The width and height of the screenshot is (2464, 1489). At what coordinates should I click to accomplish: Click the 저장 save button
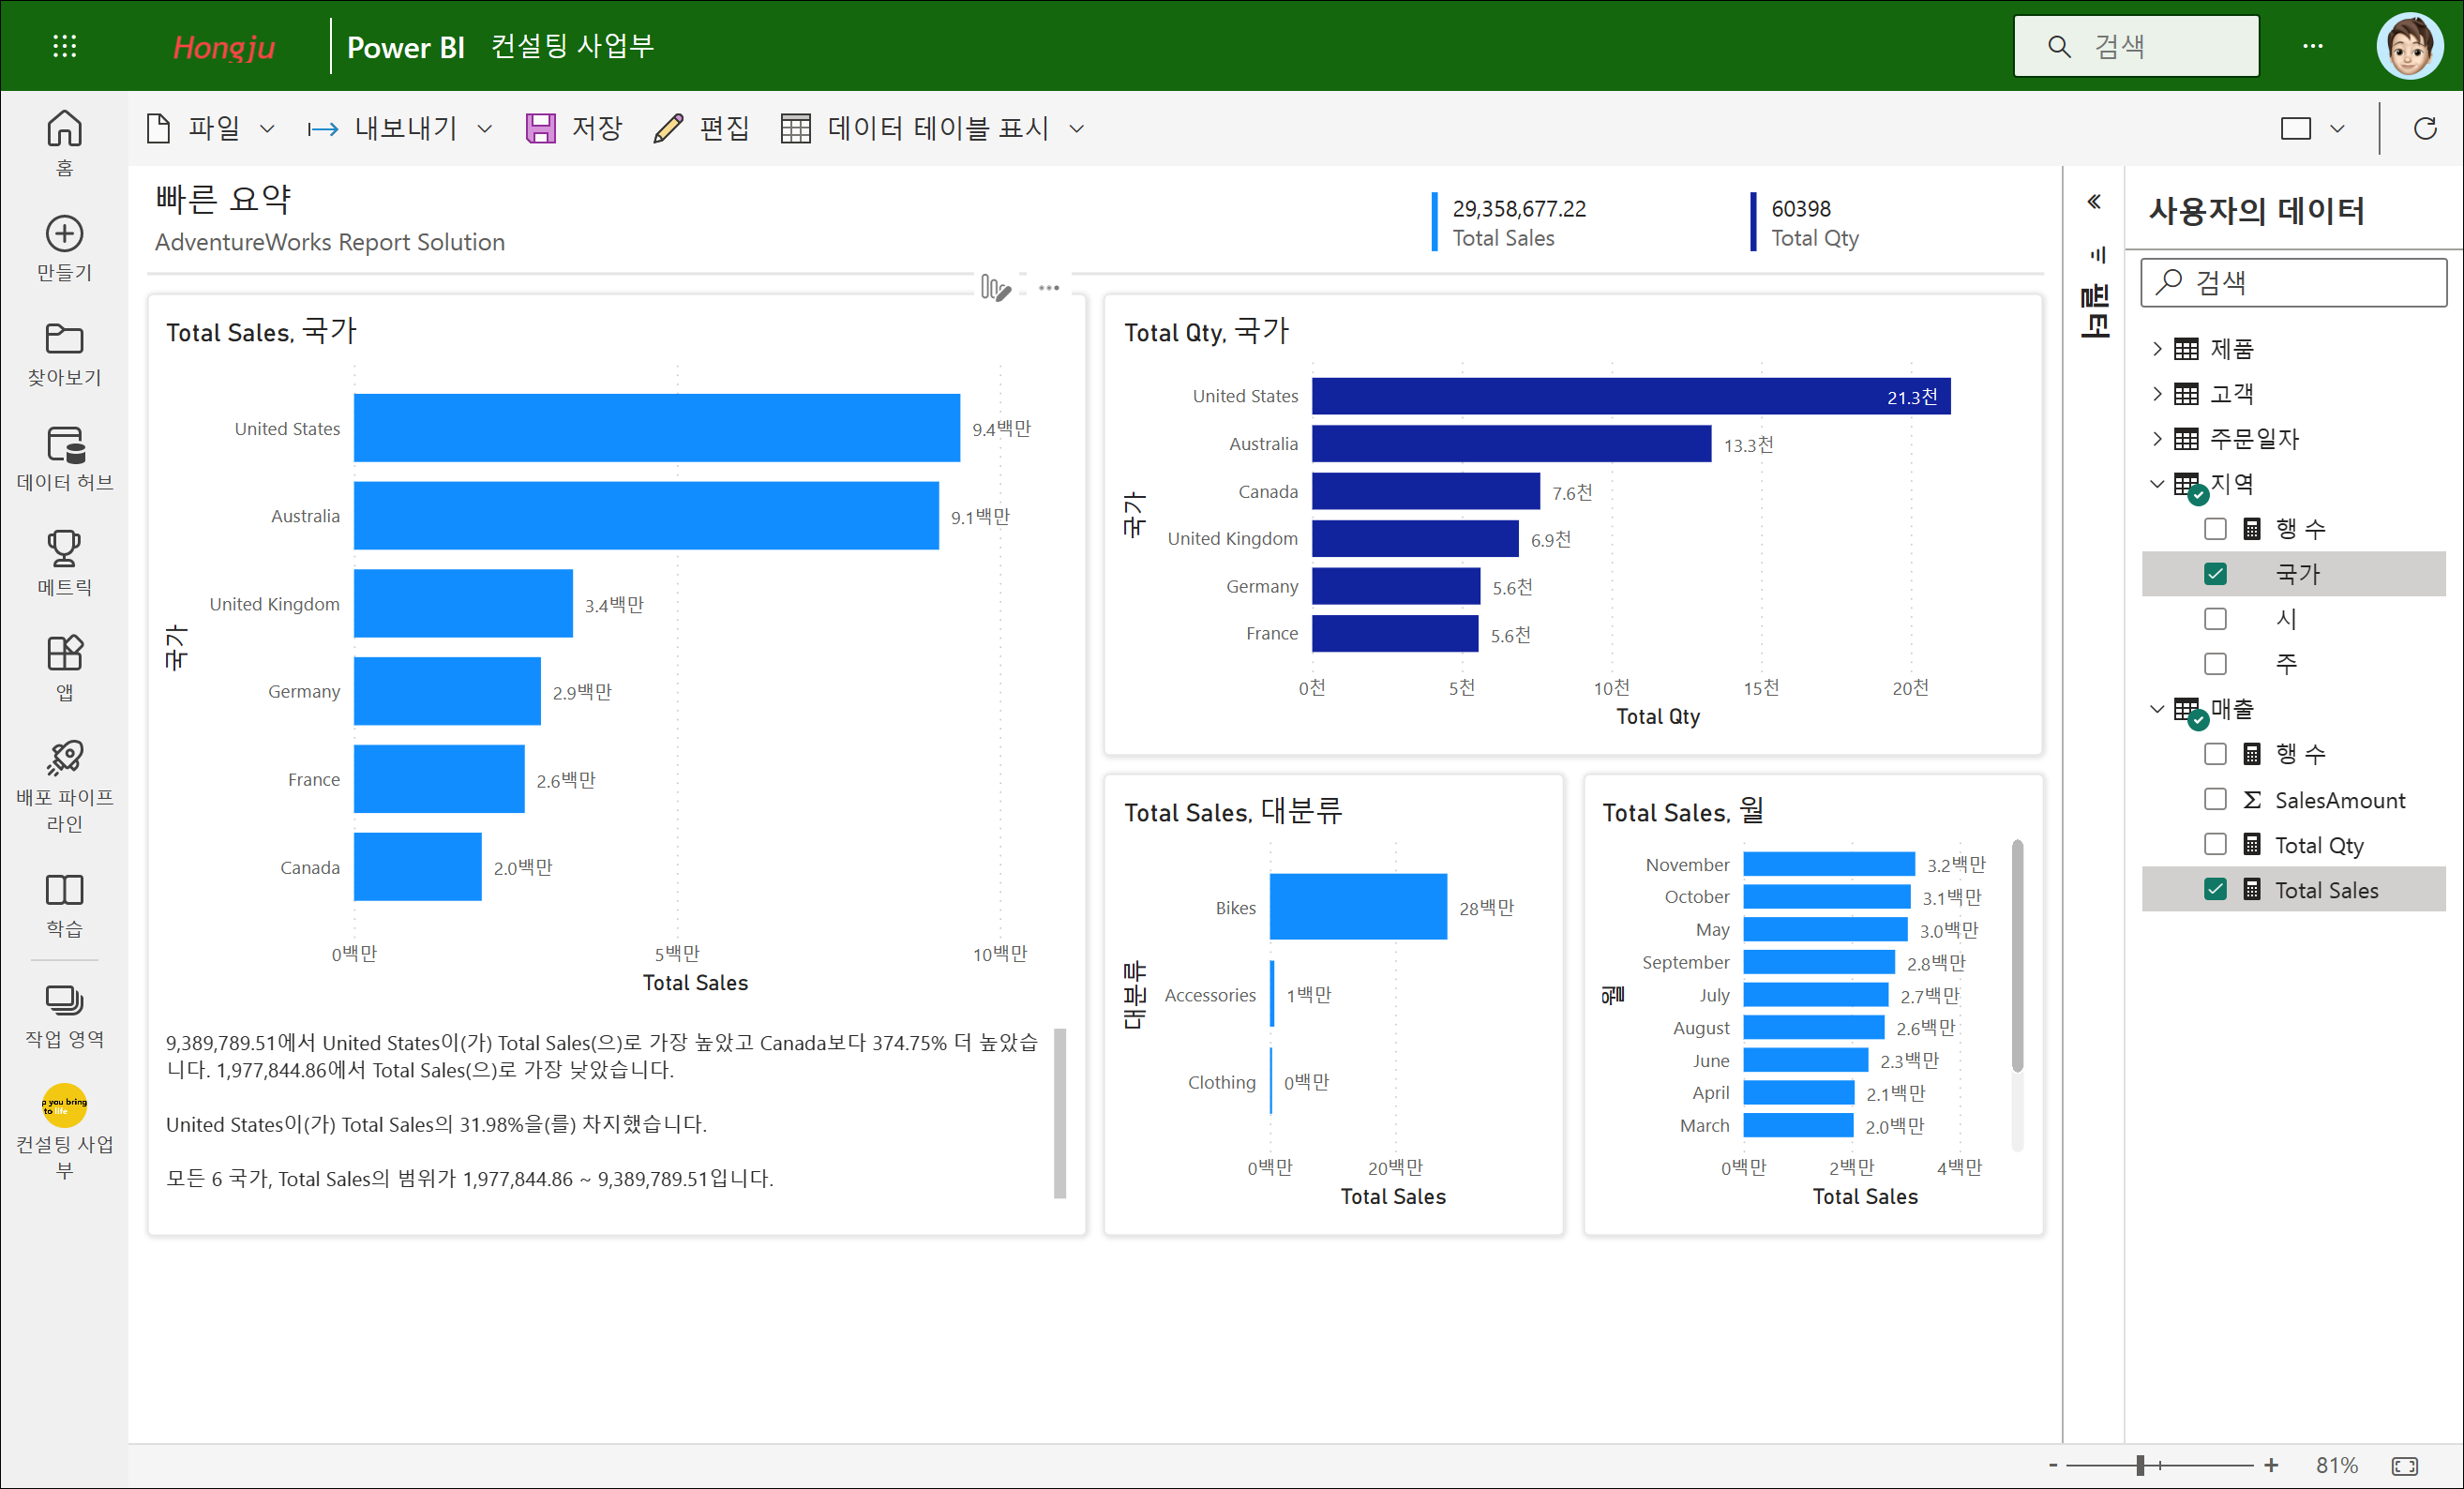(574, 129)
